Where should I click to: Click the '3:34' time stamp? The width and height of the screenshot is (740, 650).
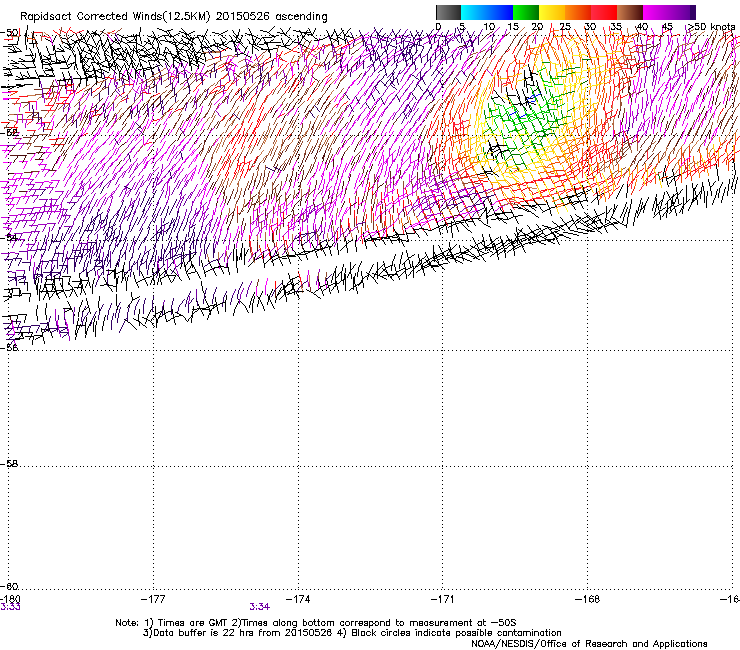click(x=260, y=607)
